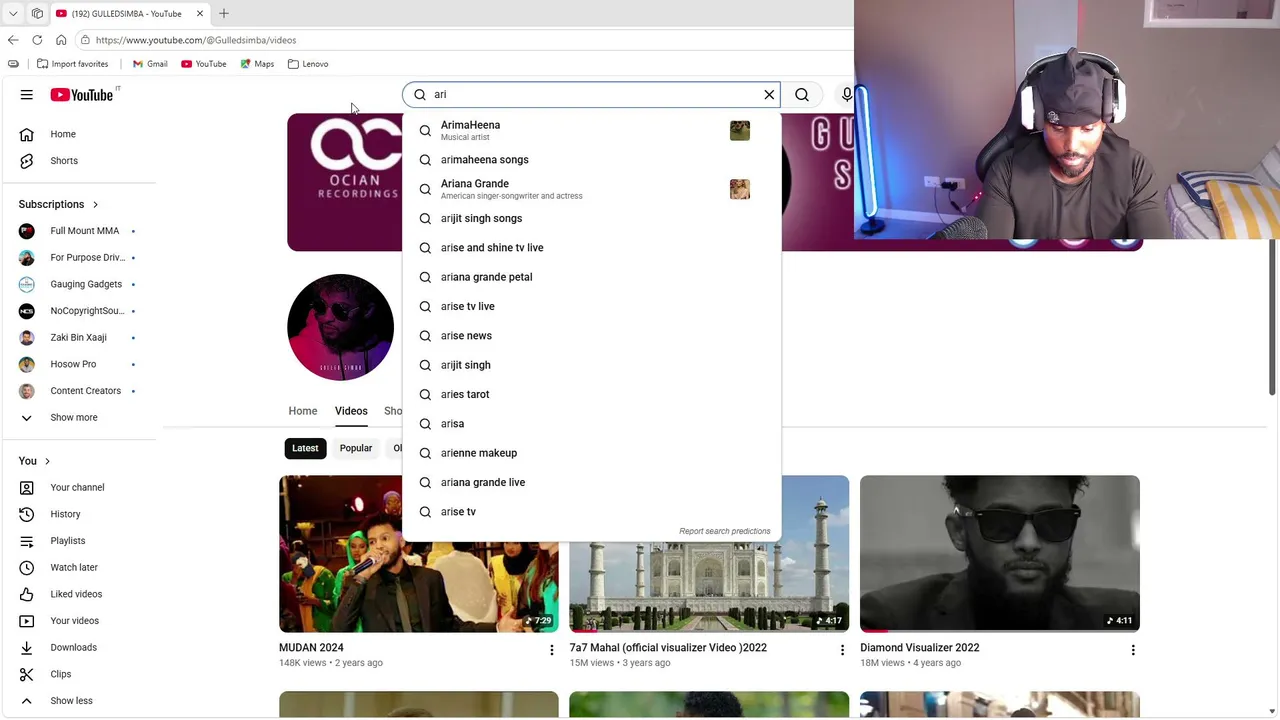This screenshot has width=1280, height=720.
Task: Click Report search predictions link
Action: tap(725, 531)
